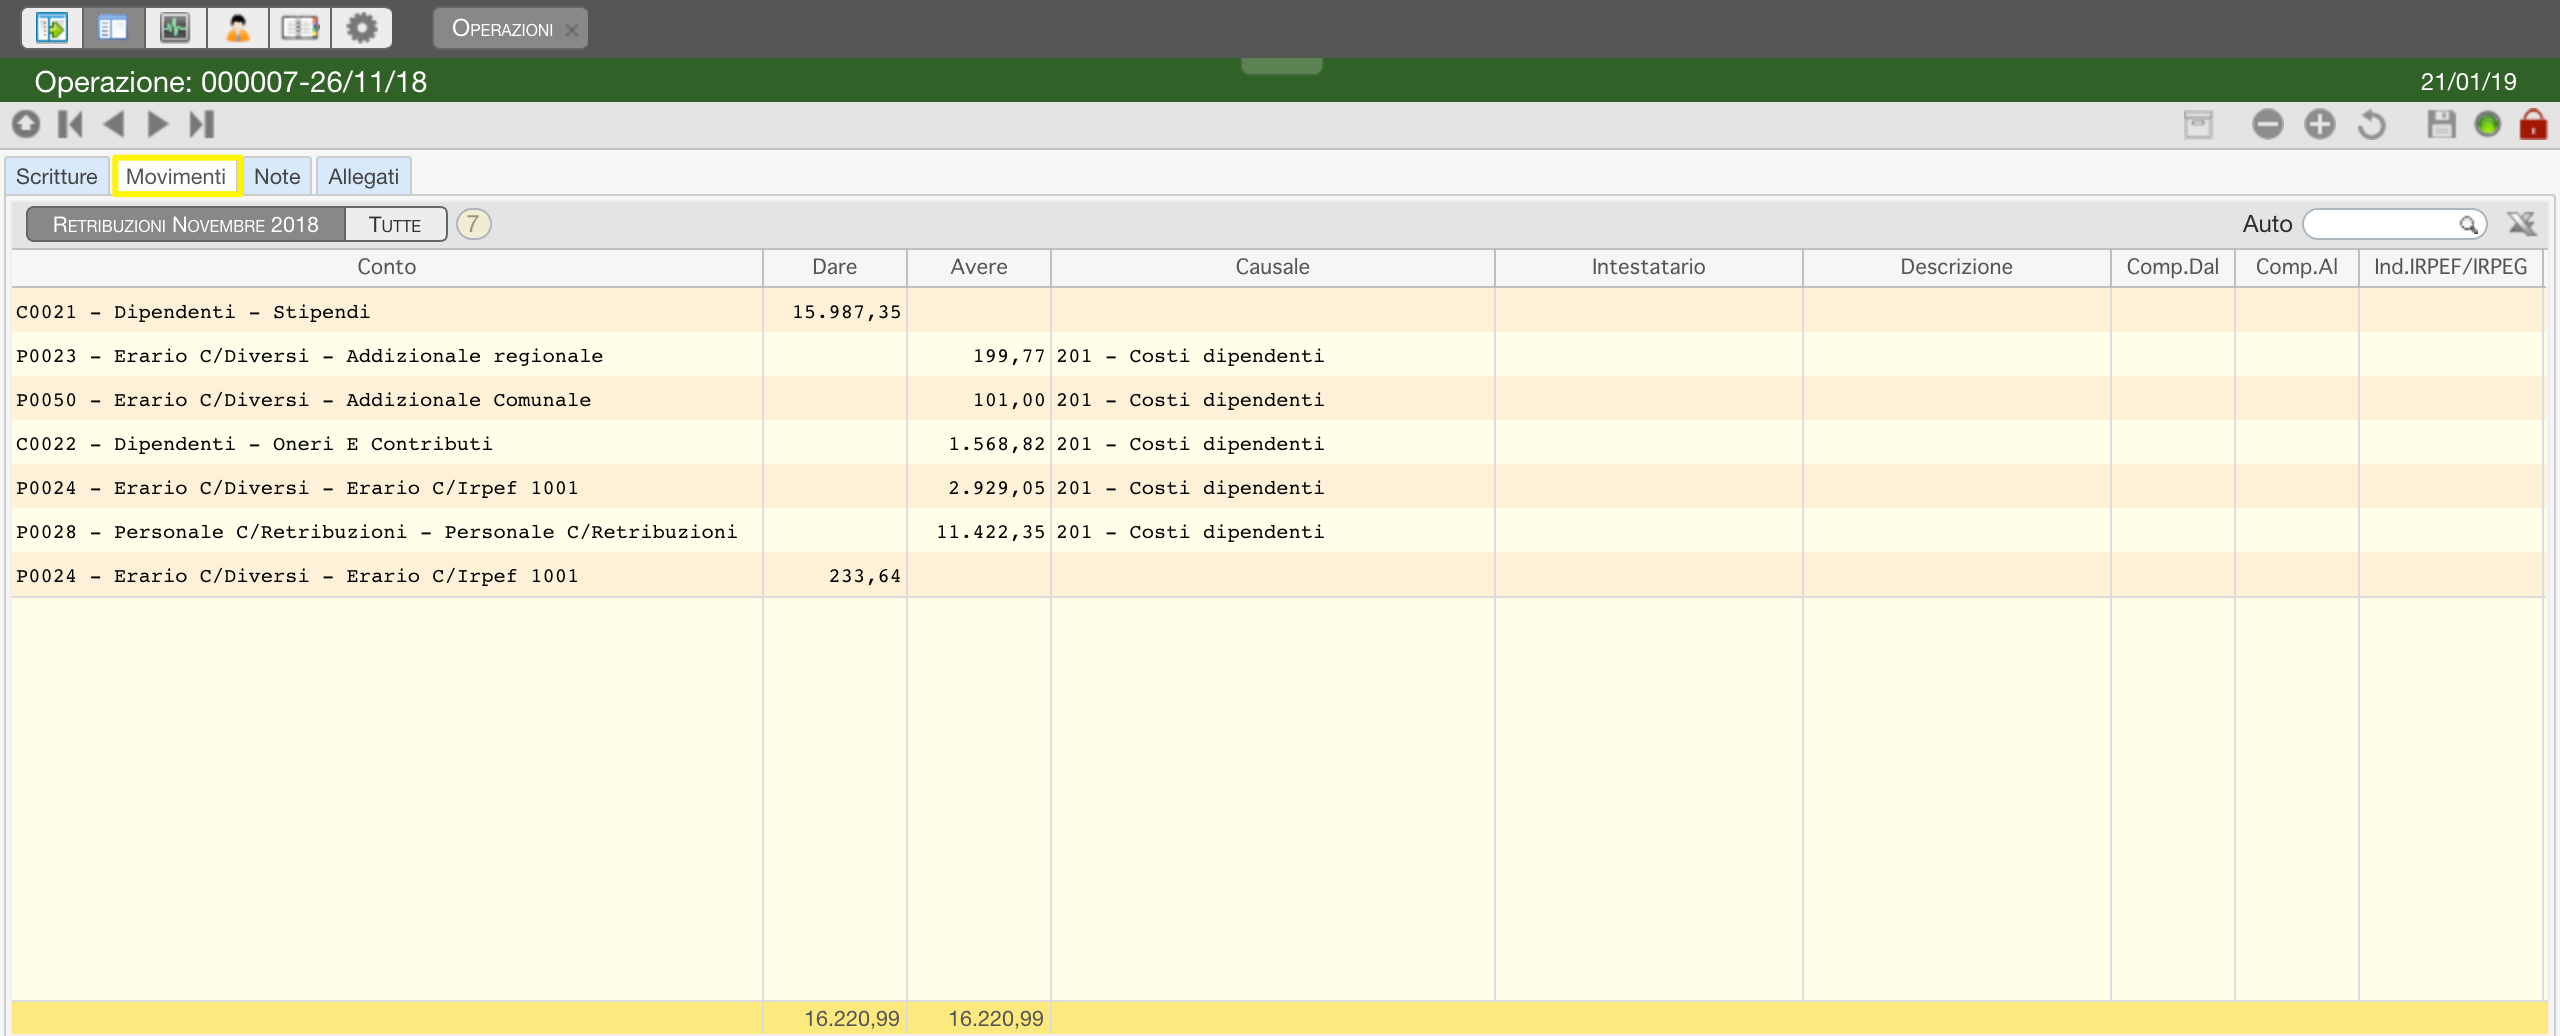Click Avere value 199,77

[x=1008, y=356]
